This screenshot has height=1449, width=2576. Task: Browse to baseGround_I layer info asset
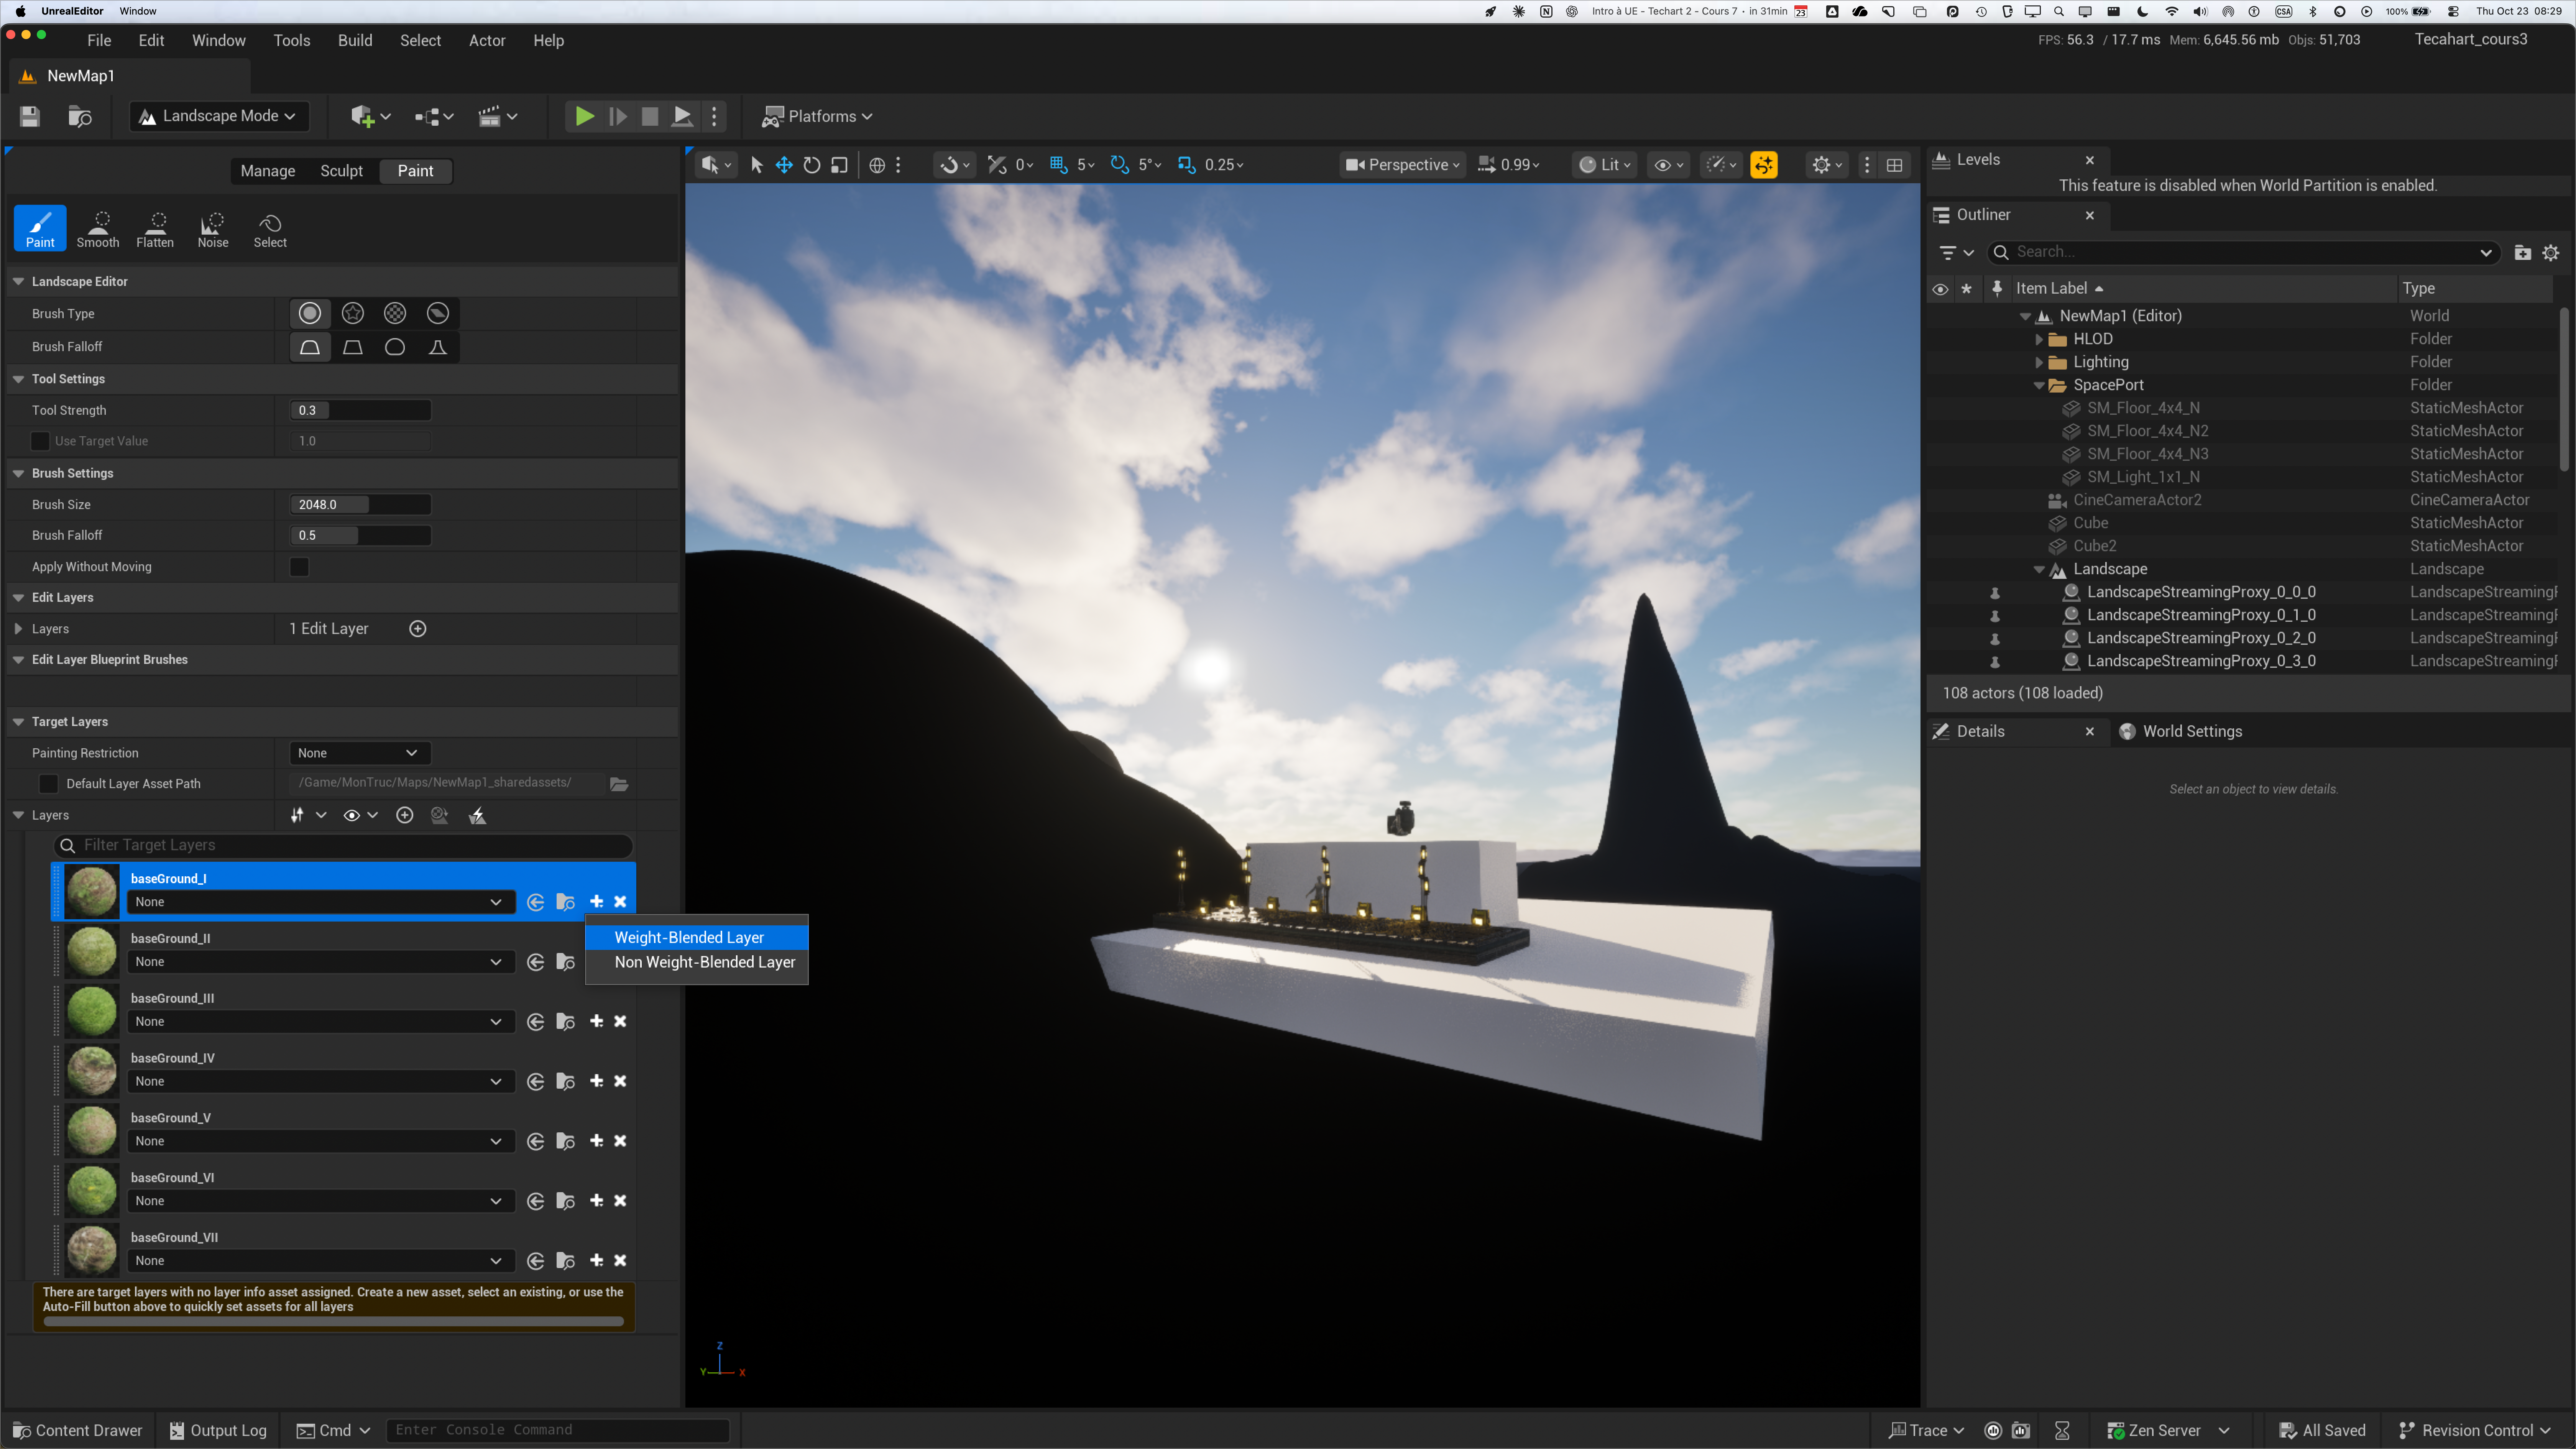pyautogui.click(x=566, y=902)
